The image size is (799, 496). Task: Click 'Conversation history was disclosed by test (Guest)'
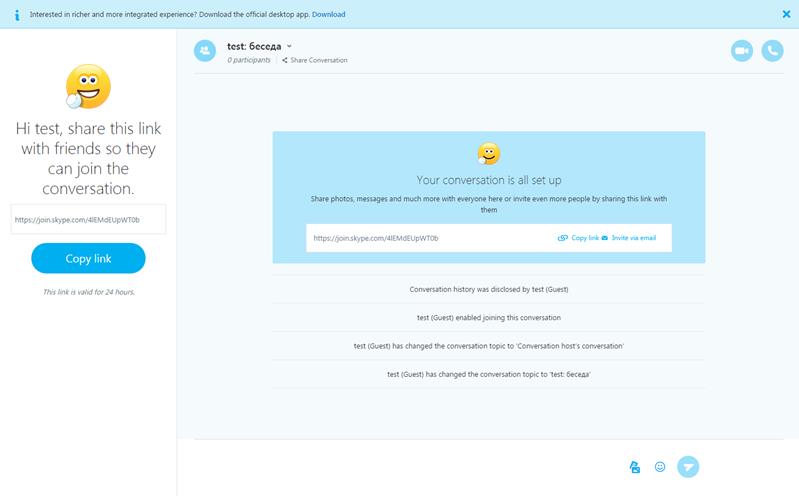point(489,289)
